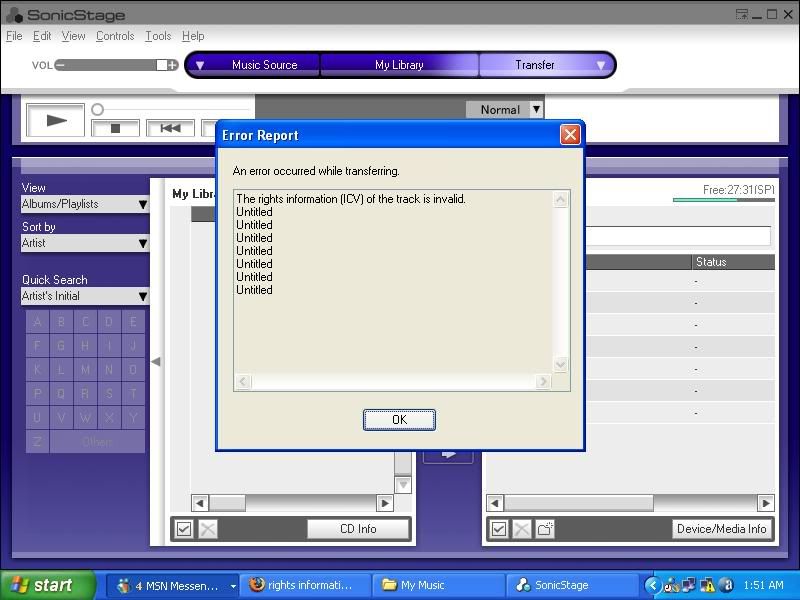Viewport: 800px width, 600px height.
Task: Click the rights information ICV error line
Action: [x=351, y=199]
